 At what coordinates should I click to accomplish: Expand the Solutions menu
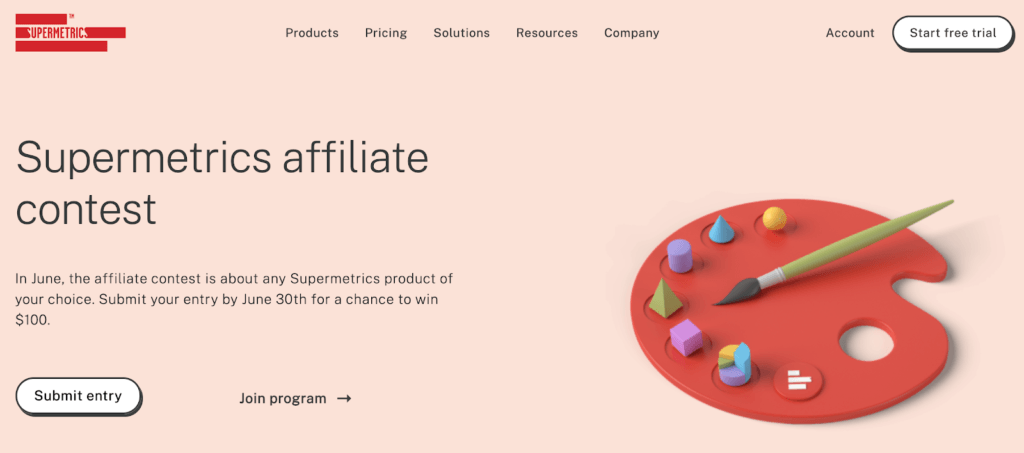point(461,33)
